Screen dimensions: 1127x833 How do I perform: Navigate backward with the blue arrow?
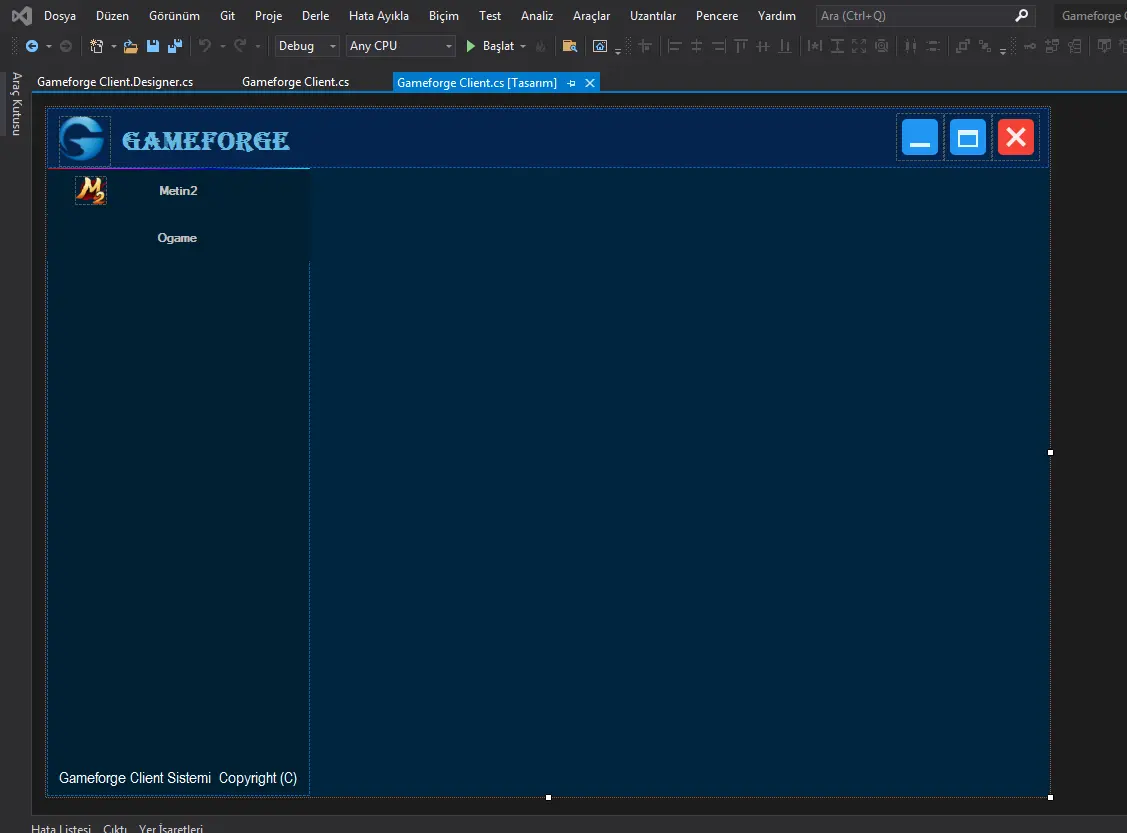pos(32,46)
